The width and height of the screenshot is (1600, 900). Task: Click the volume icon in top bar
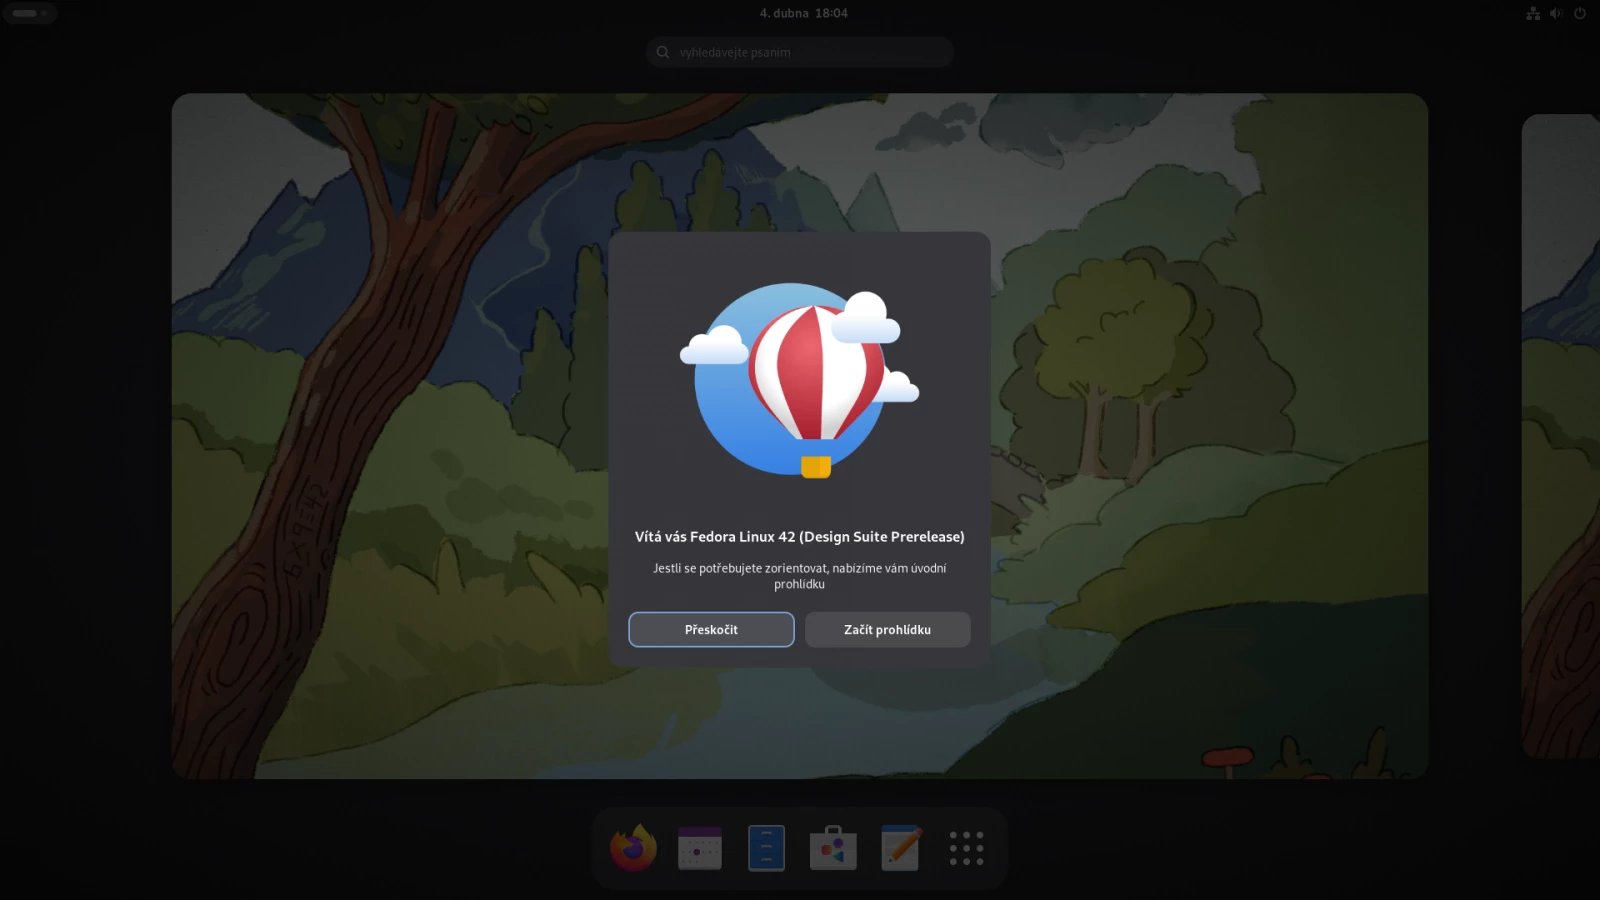point(1556,13)
